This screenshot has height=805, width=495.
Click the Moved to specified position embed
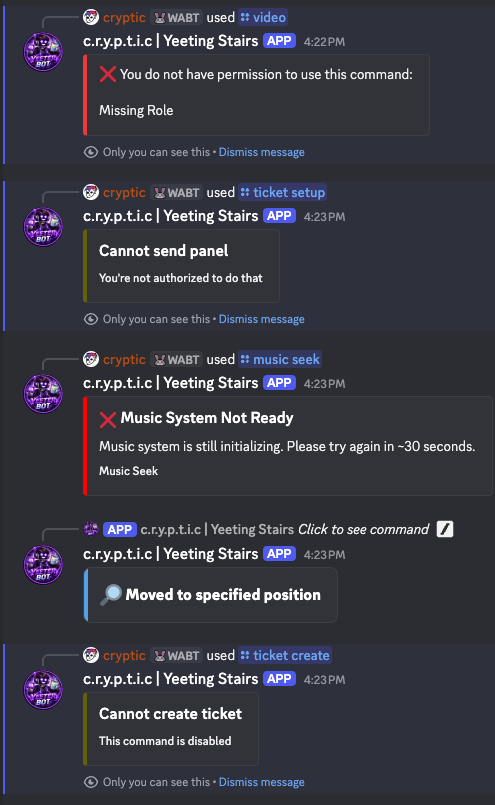coord(211,595)
